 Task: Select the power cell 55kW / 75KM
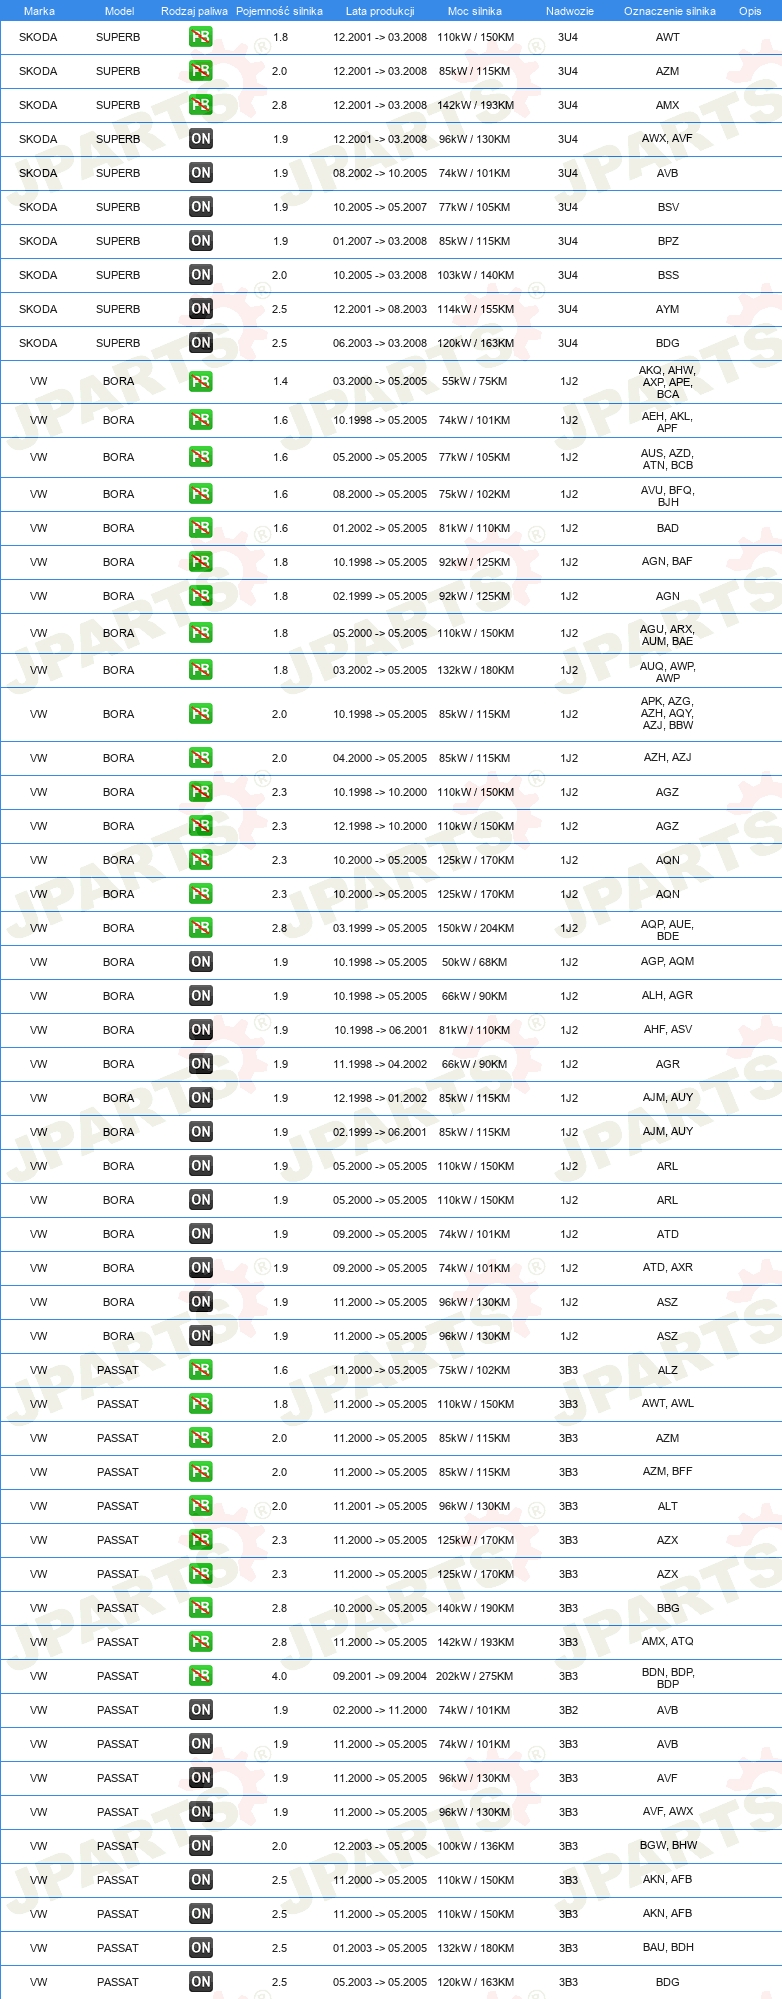475,381
